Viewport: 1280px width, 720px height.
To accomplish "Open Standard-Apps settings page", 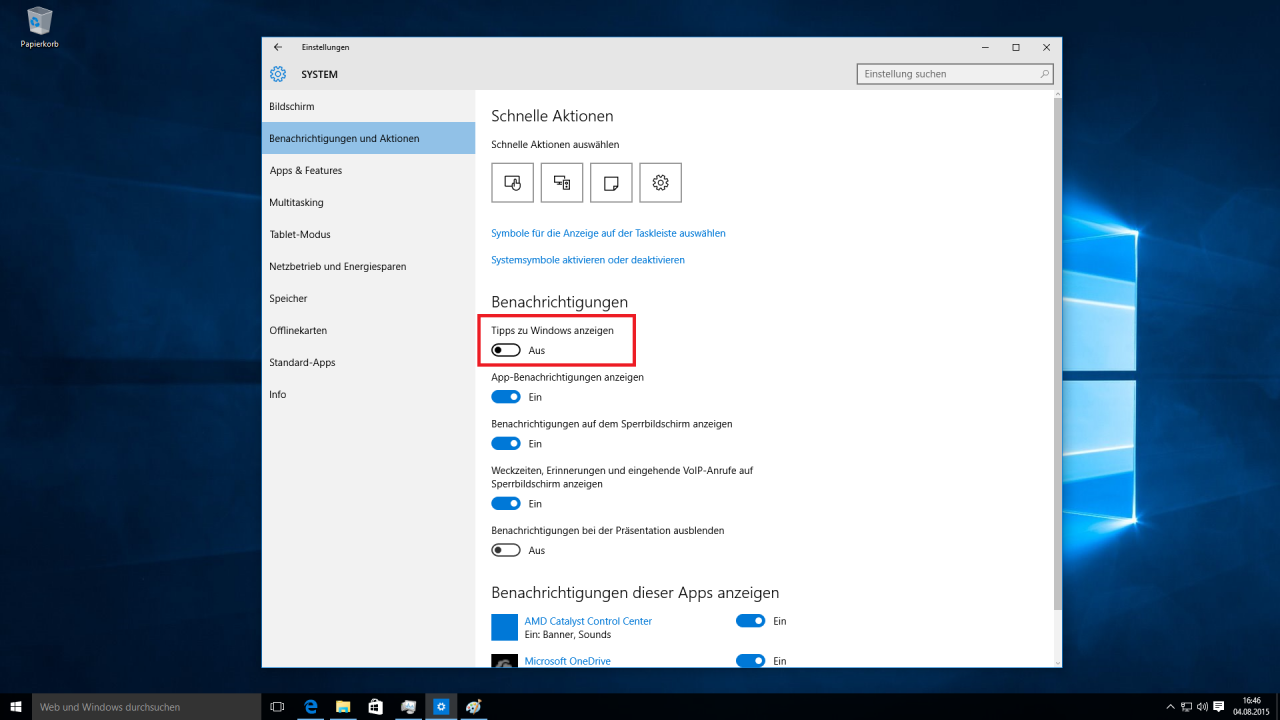I will [368, 362].
